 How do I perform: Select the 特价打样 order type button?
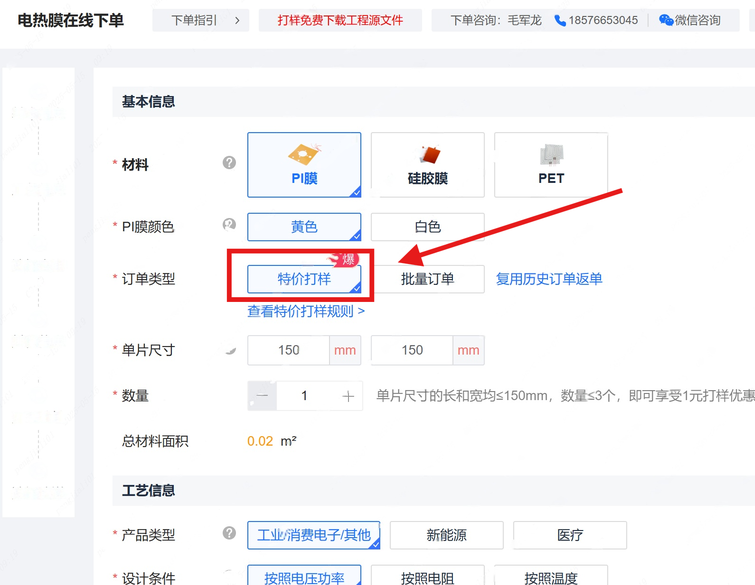[304, 279]
